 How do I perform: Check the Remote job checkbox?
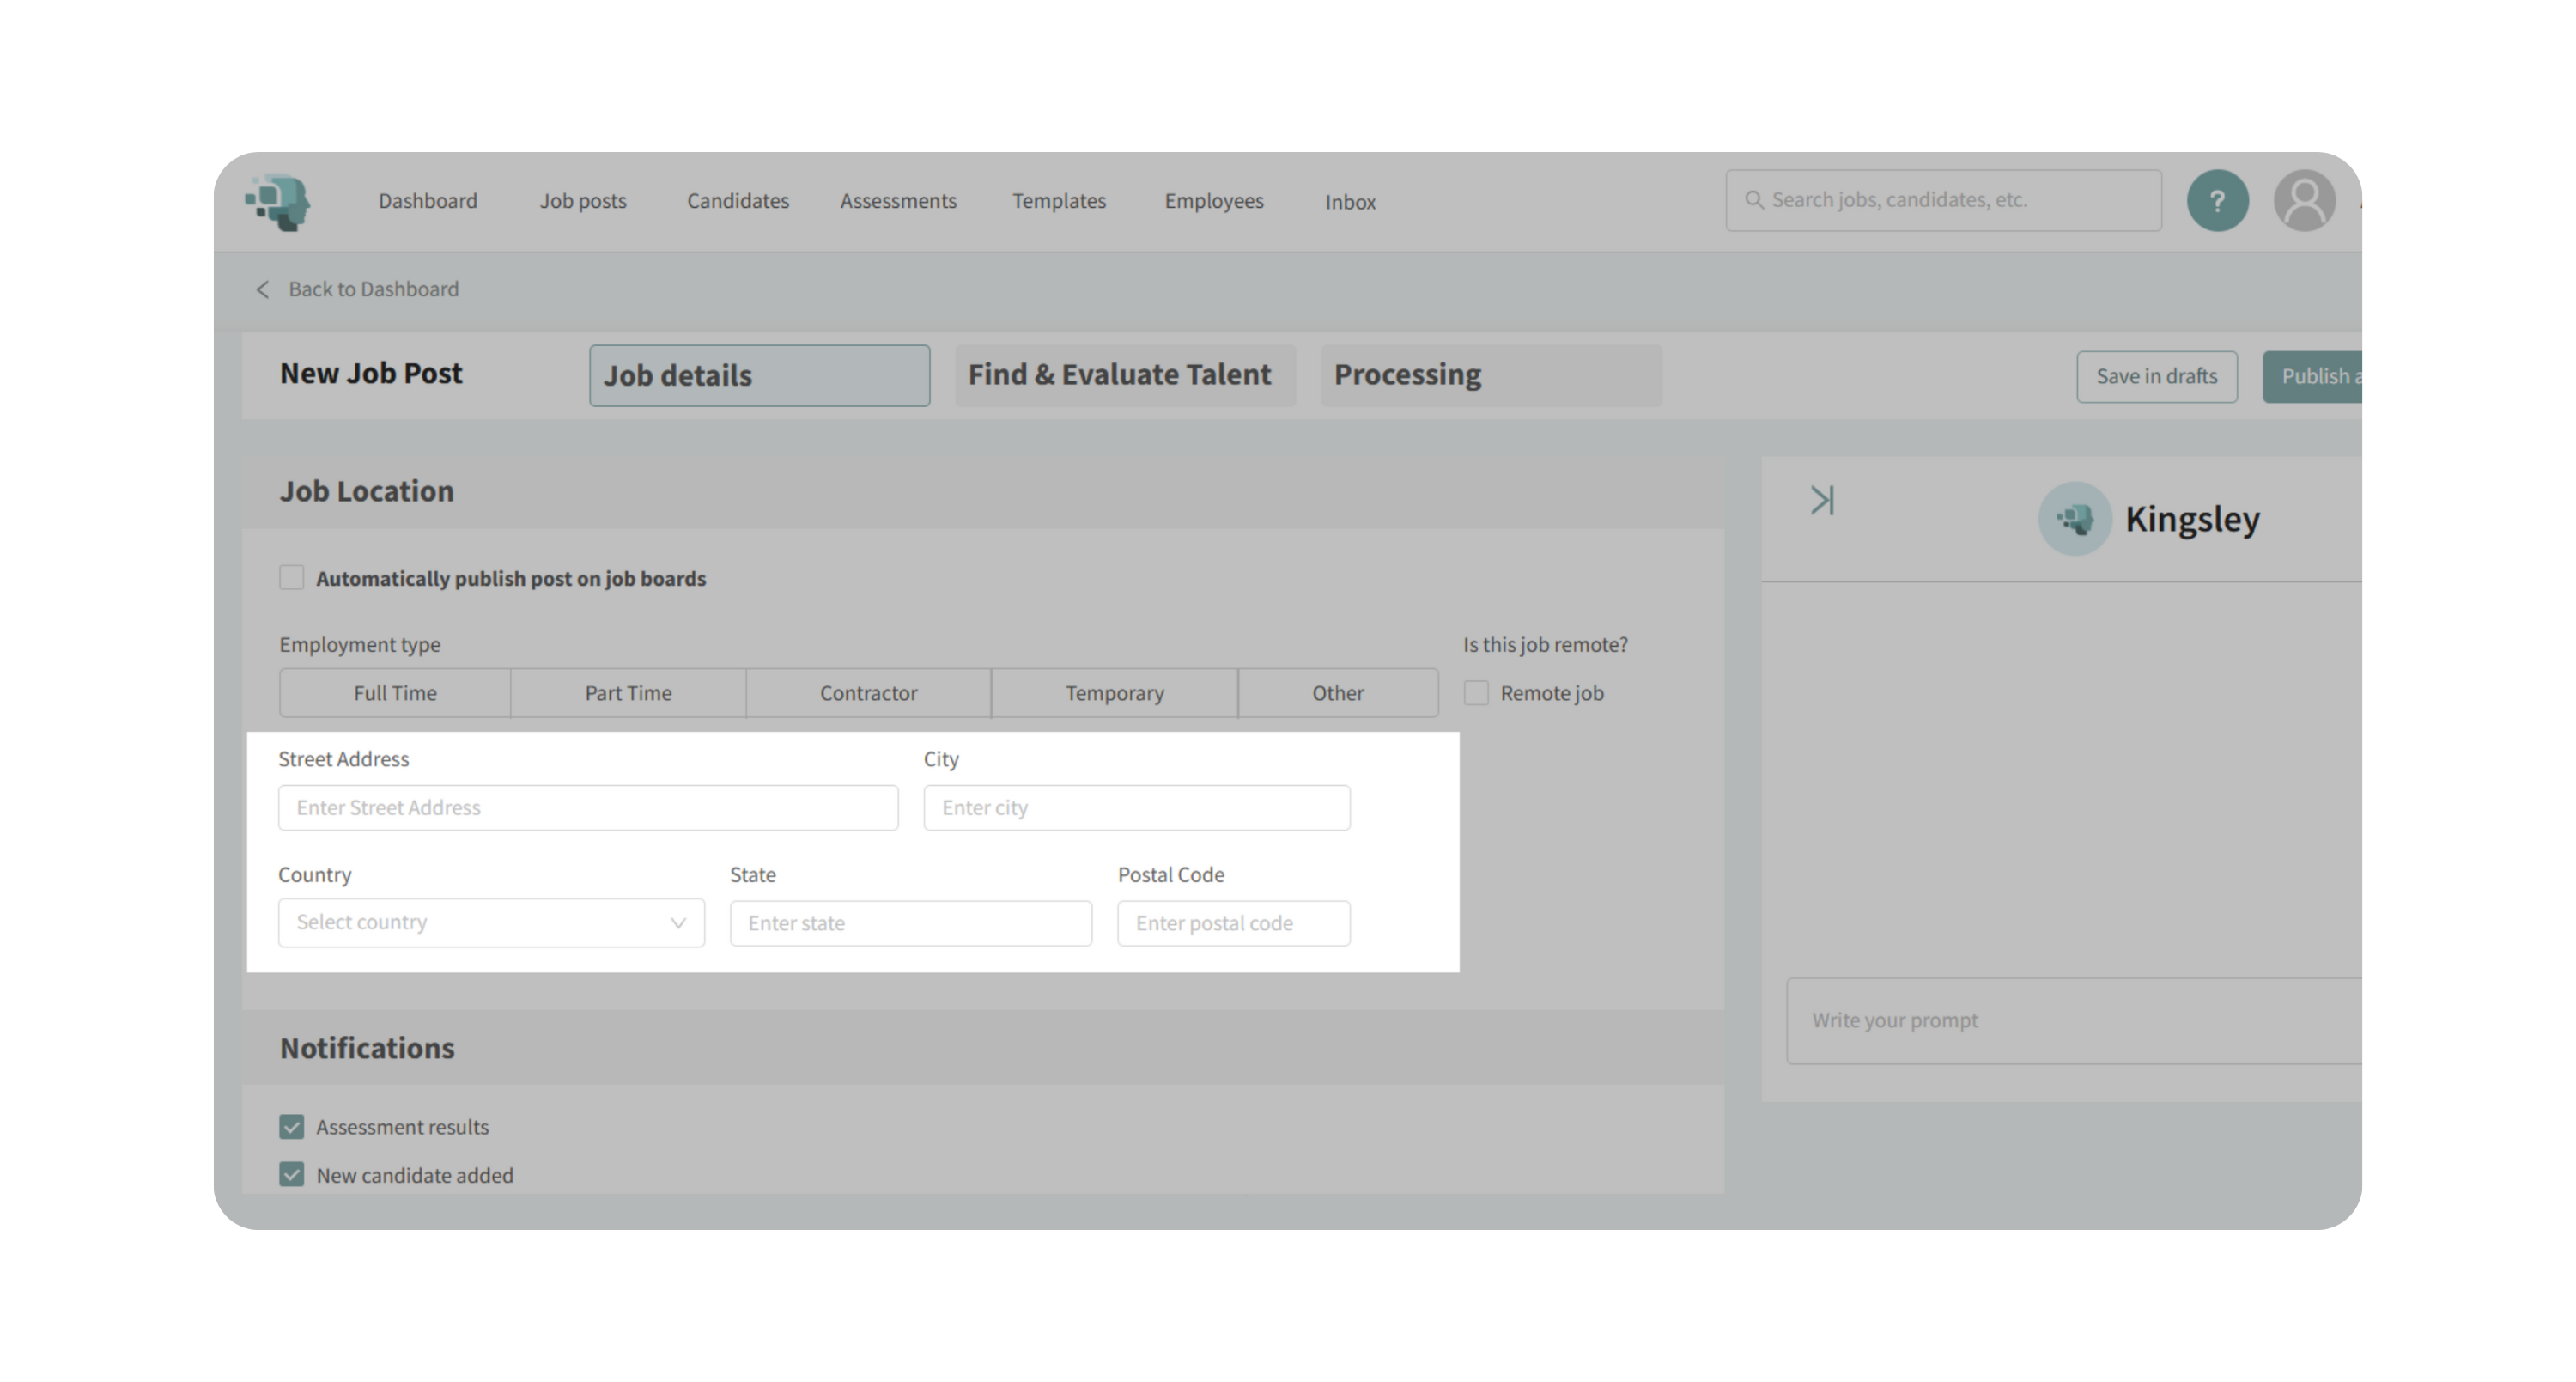1476,693
